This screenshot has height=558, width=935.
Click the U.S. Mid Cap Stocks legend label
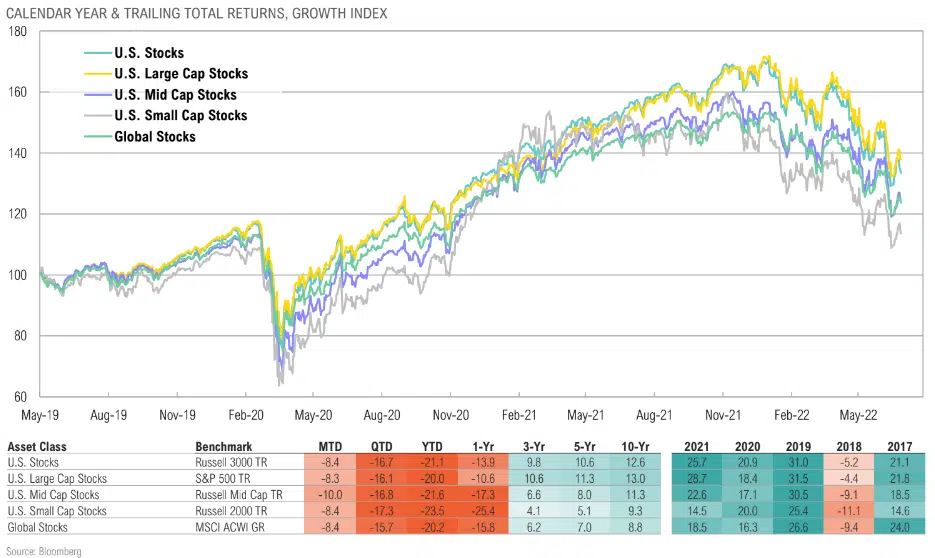coord(175,95)
